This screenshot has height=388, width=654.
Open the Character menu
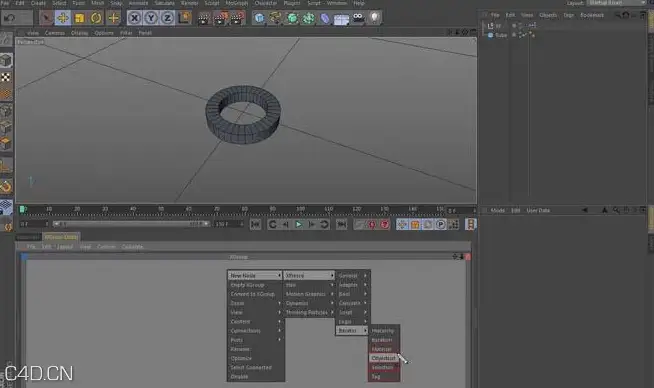(x=266, y=3)
